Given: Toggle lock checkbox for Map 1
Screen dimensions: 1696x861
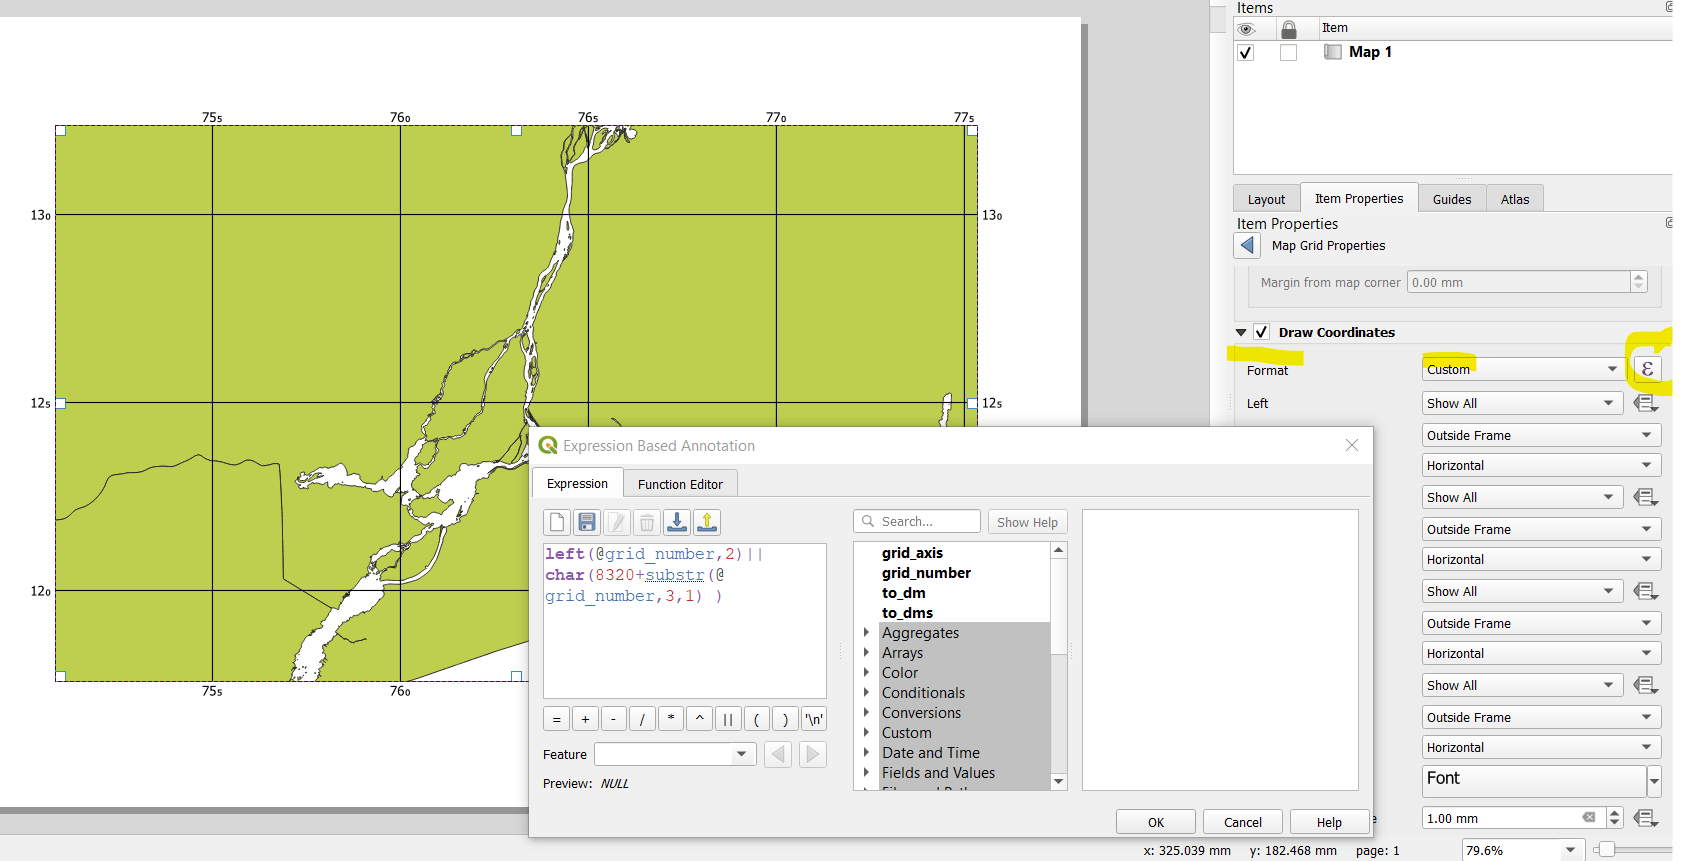Looking at the screenshot, I should click(1288, 52).
